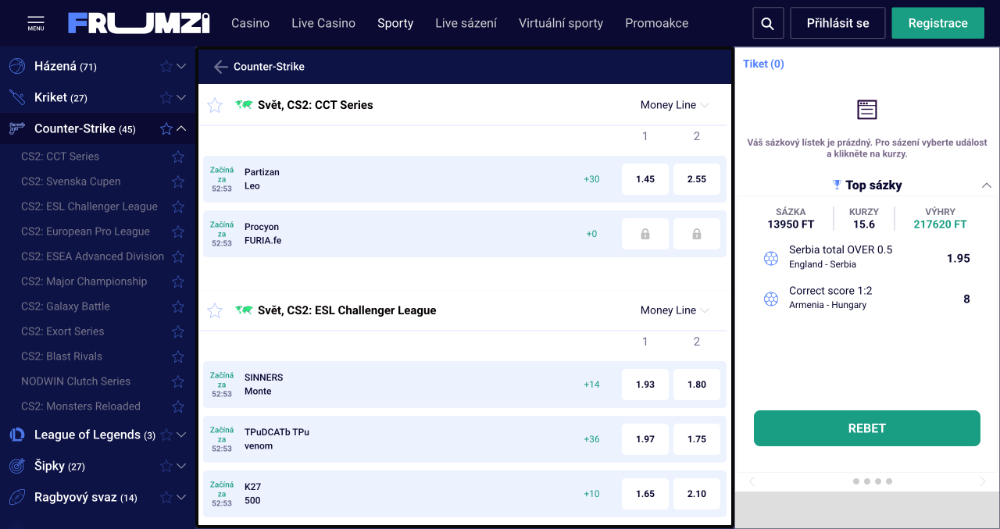This screenshot has width=1000, height=529.
Task: Favorite the CS2: CCT Series sidebar star
Action: pos(178,156)
